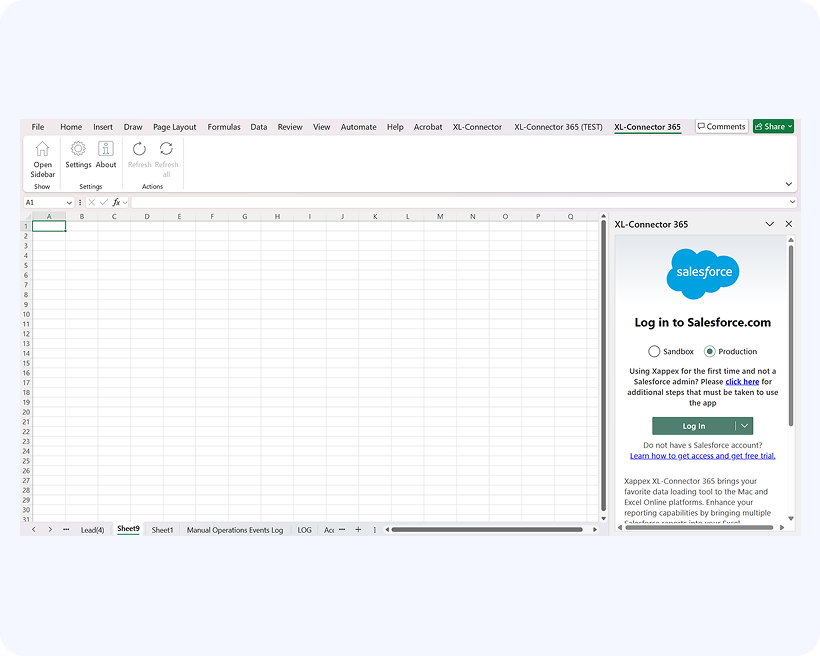Select the Sandbox radio button
The image size is (820, 656).
tap(654, 352)
